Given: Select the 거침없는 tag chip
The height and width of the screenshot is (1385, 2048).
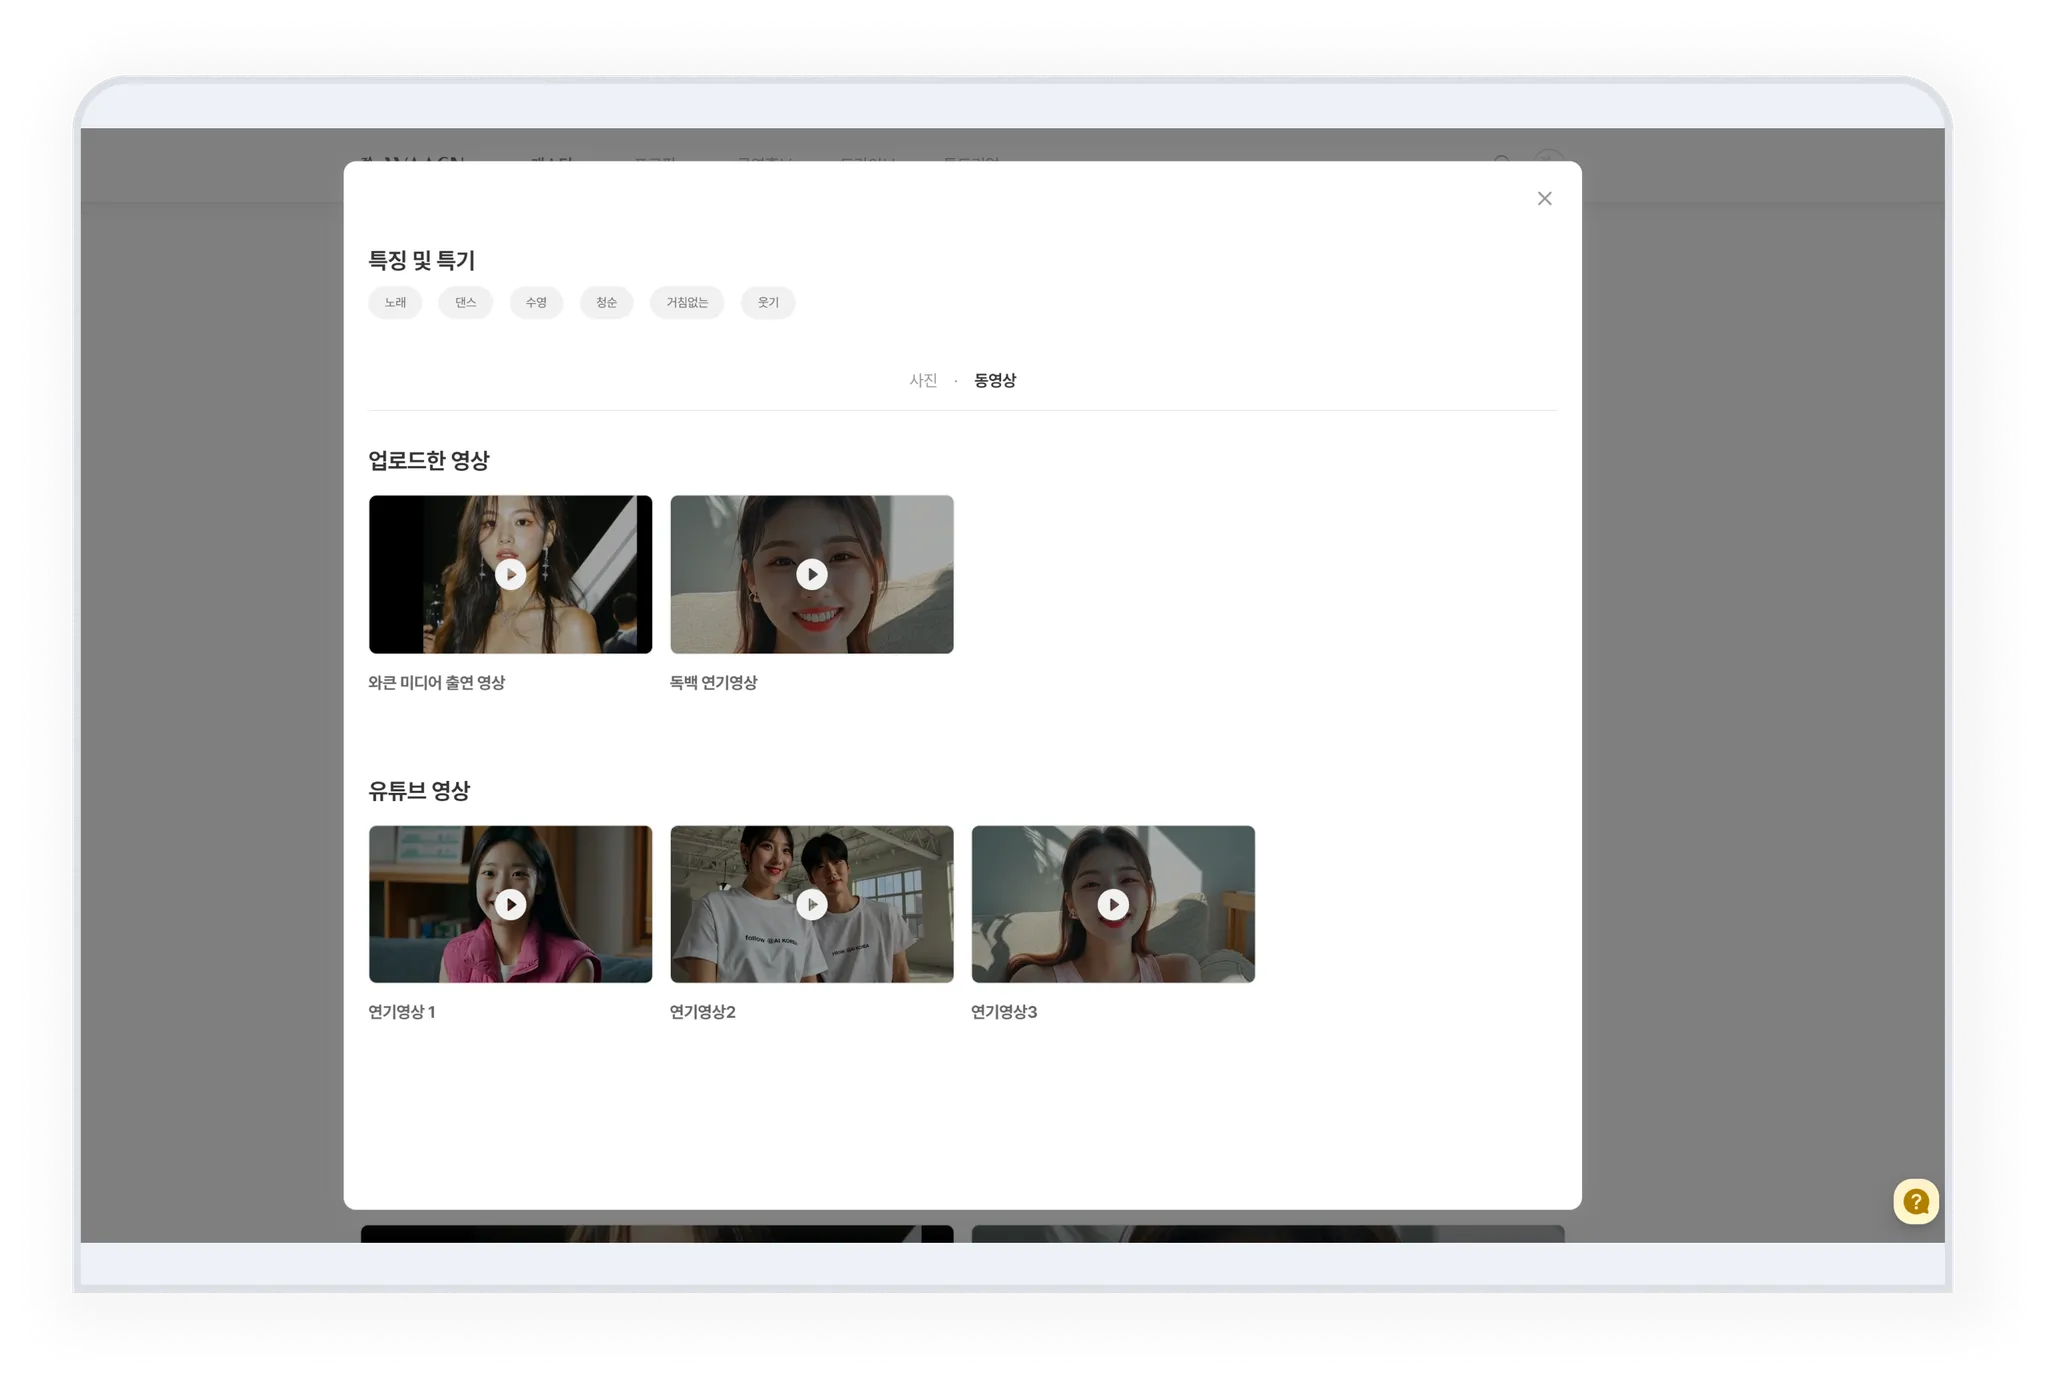Looking at the screenshot, I should point(686,302).
